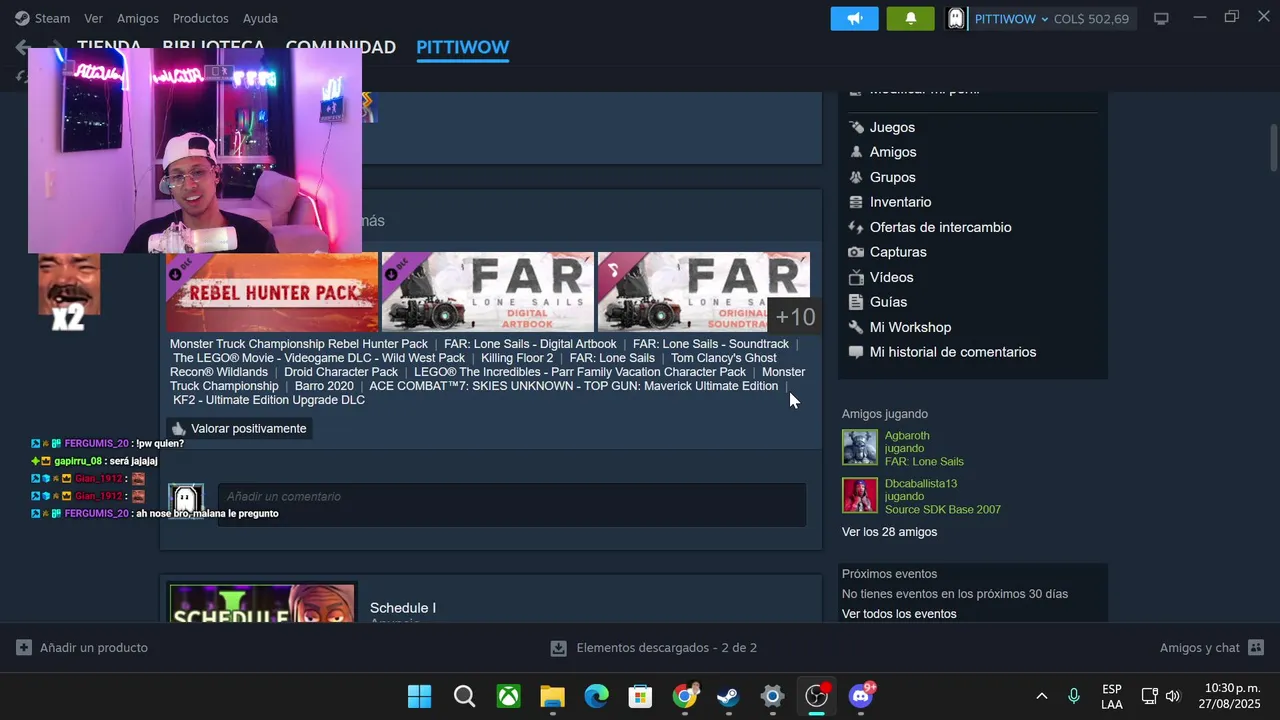This screenshot has height=720, width=1280.
Task: Open the Rebel Hunter Pack thumbnail
Action: [272, 292]
